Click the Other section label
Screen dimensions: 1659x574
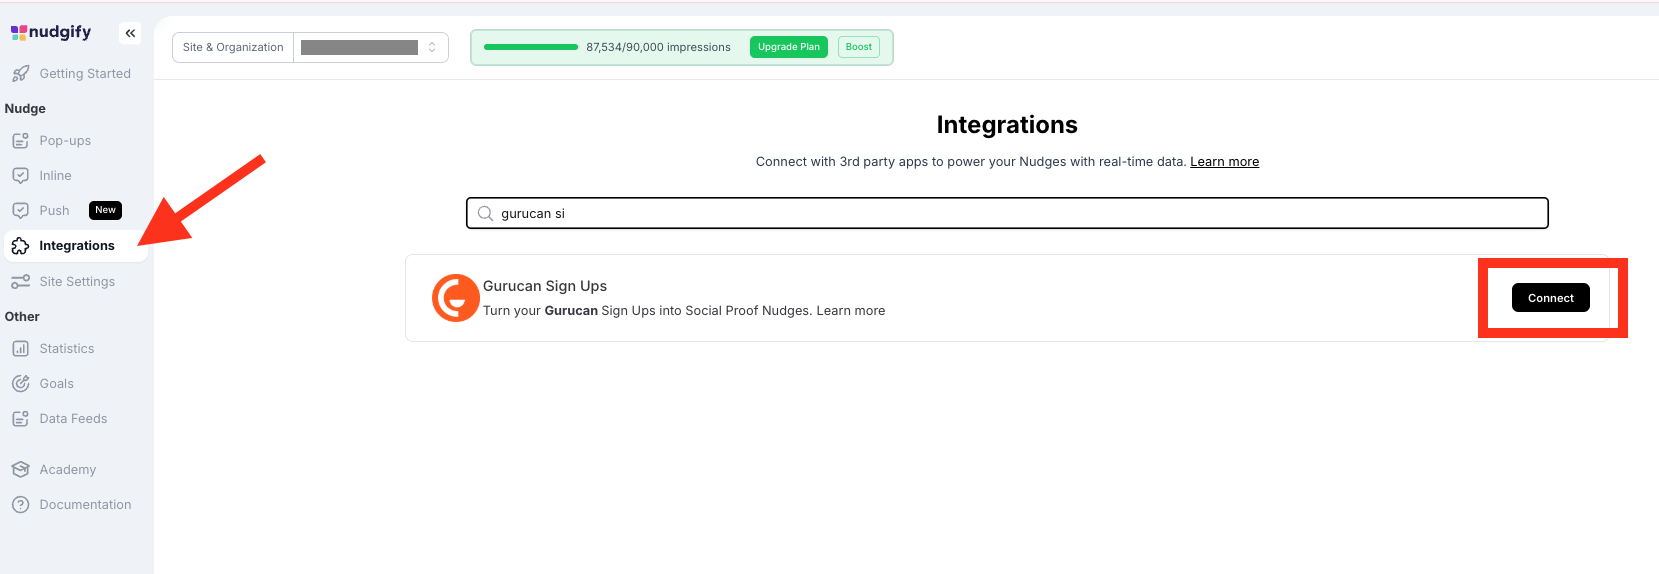pyautogui.click(x=22, y=317)
